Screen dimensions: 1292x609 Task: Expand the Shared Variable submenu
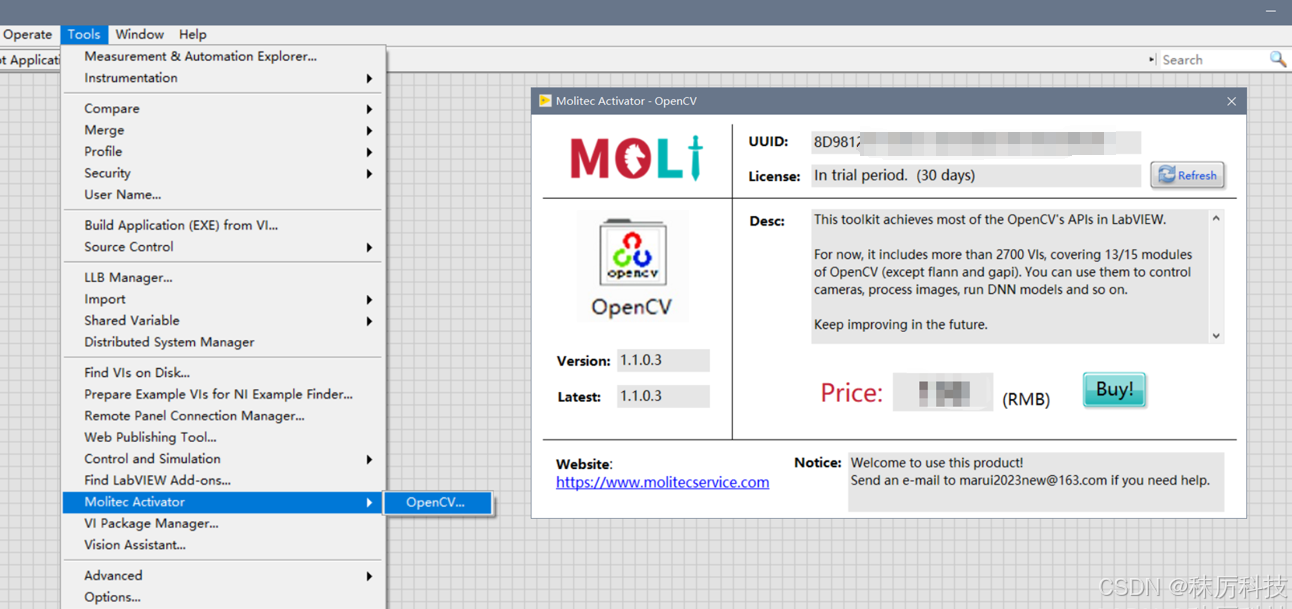tap(223, 320)
